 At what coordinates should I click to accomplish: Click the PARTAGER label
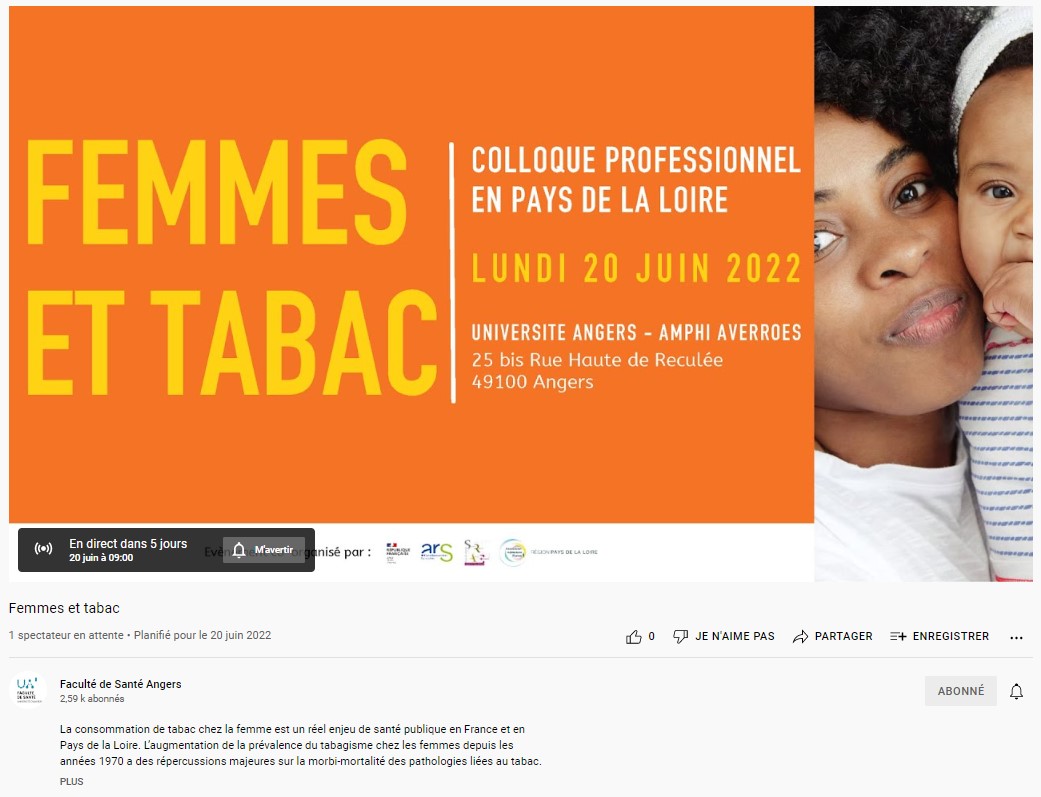coord(843,636)
